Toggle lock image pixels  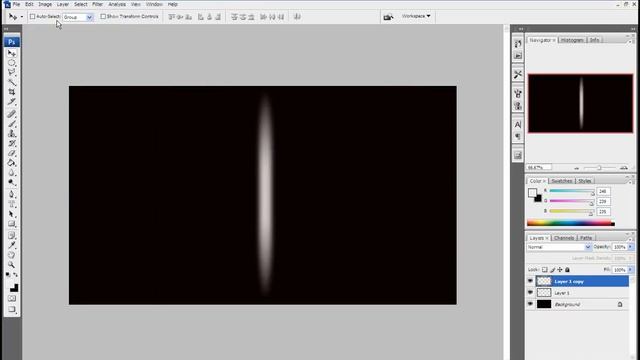(x=553, y=269)
